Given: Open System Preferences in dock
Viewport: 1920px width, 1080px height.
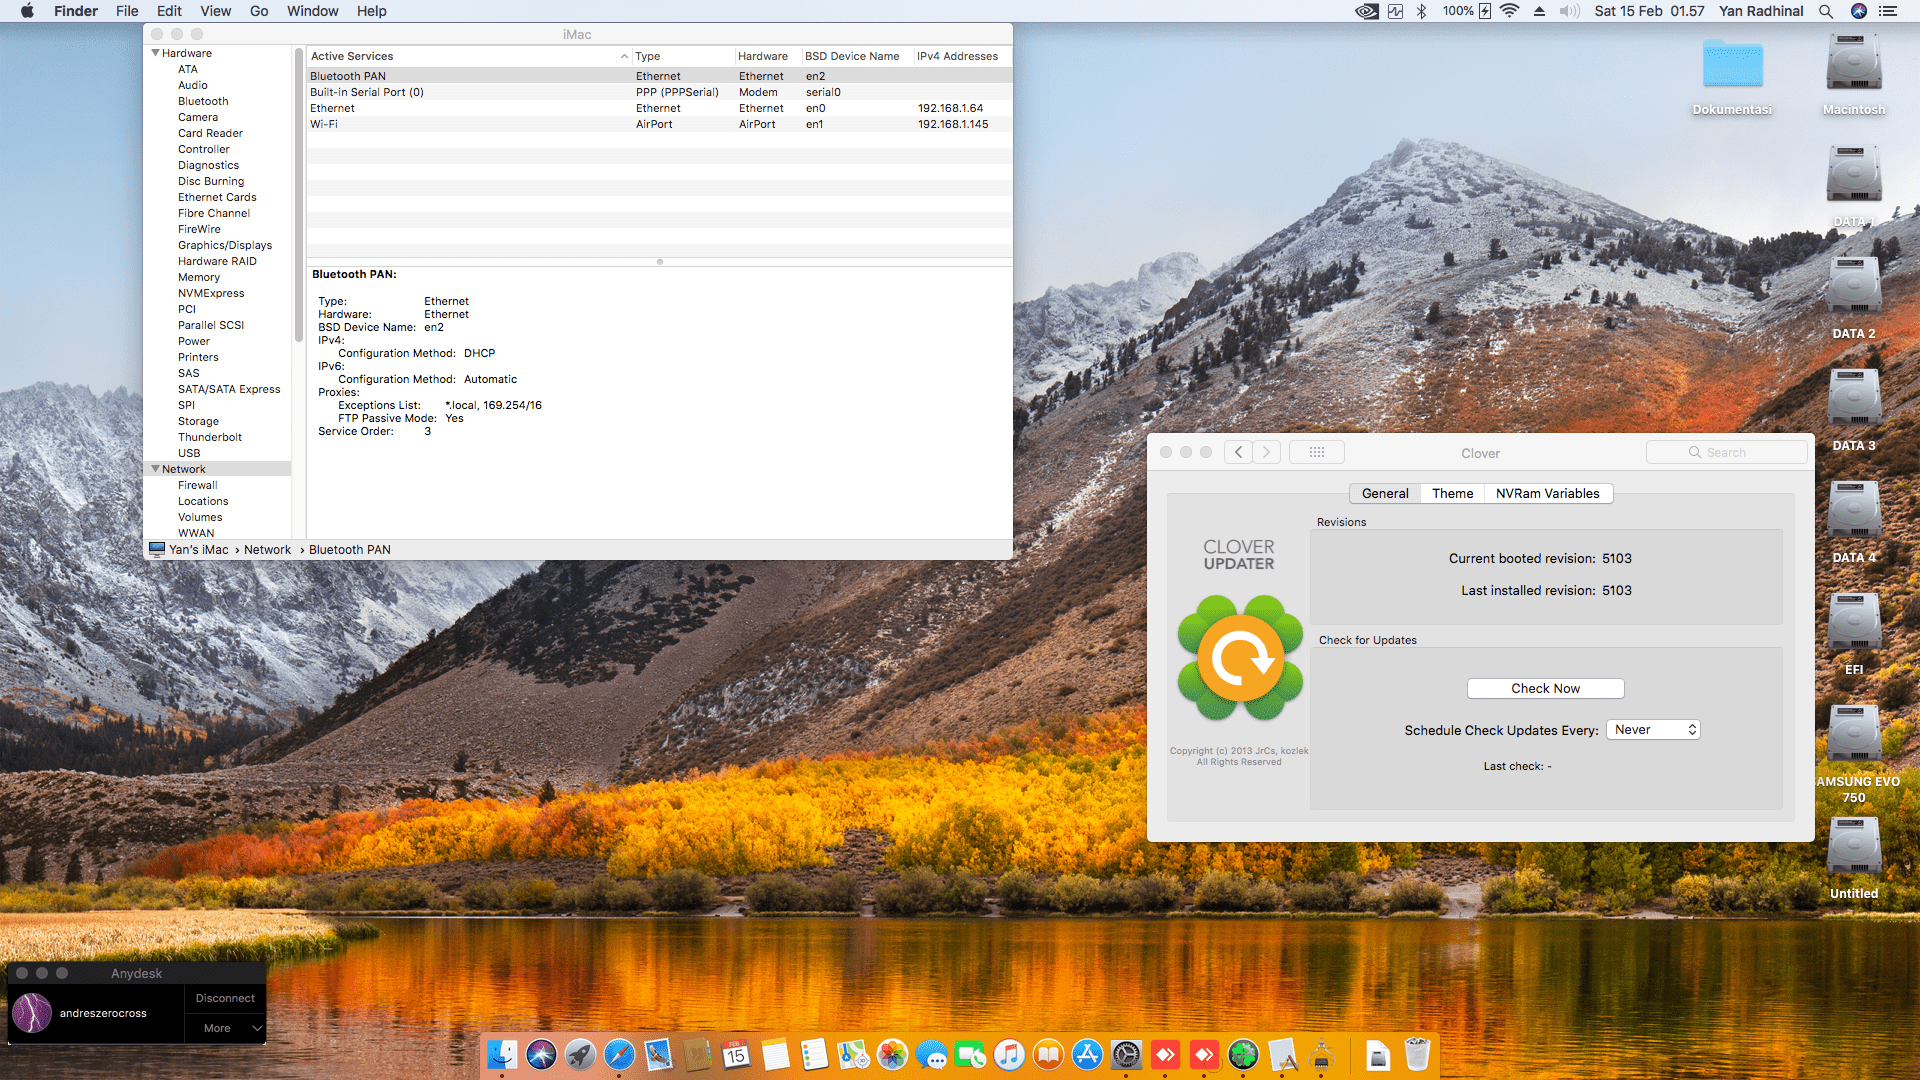Looking at the screenshot, I should (1126, 1055).
